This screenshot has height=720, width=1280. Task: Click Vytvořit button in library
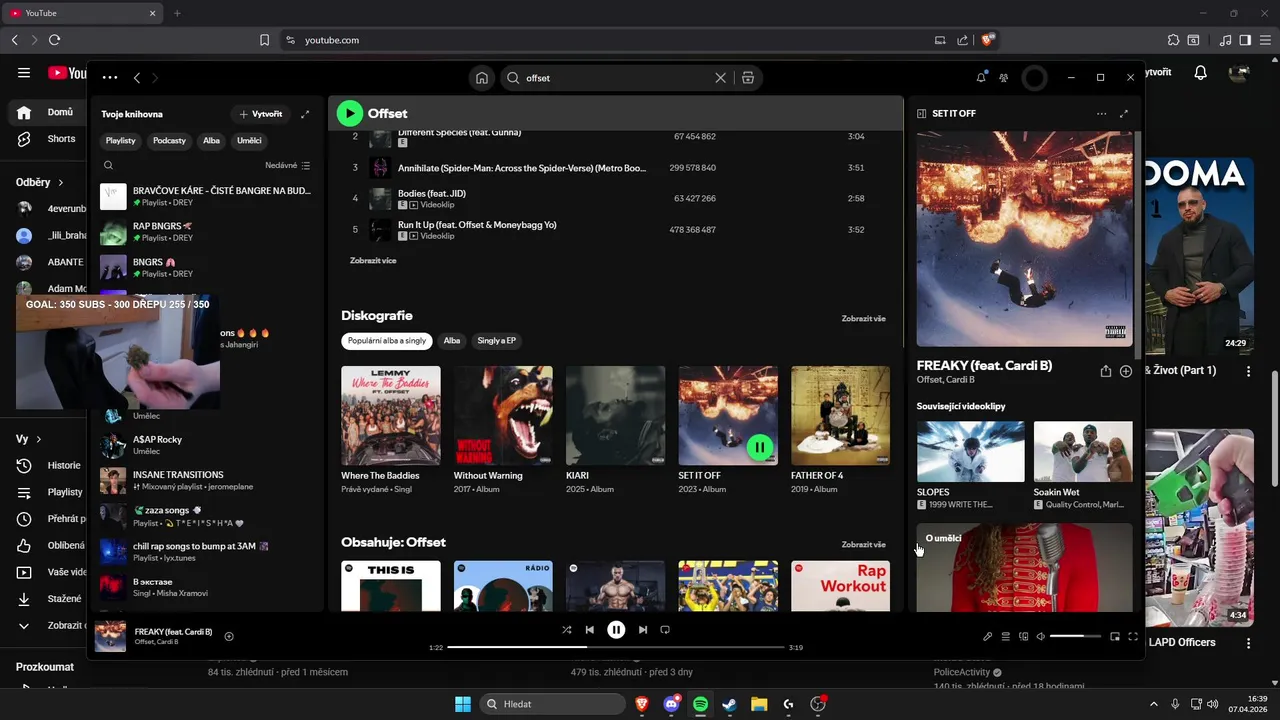pyautogui.click(x=261, y=114)
